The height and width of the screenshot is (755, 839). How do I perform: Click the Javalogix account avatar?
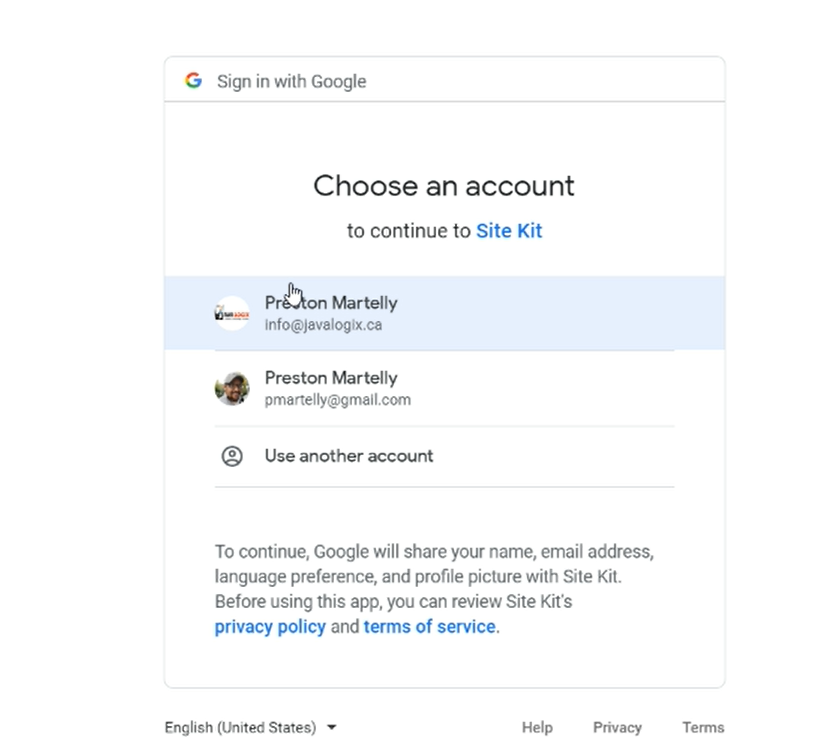[232, 313]
